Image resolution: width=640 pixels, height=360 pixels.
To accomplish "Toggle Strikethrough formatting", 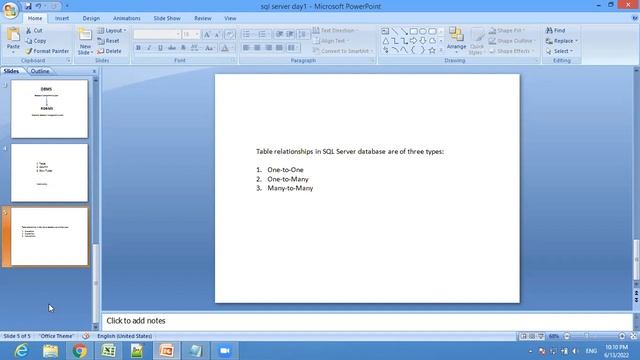I will coord(172,48).
